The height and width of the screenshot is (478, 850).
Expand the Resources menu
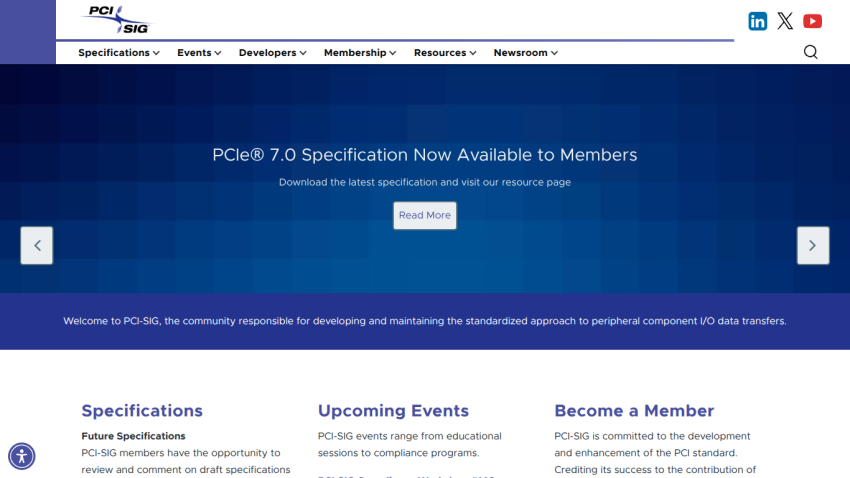coord(445,53)
